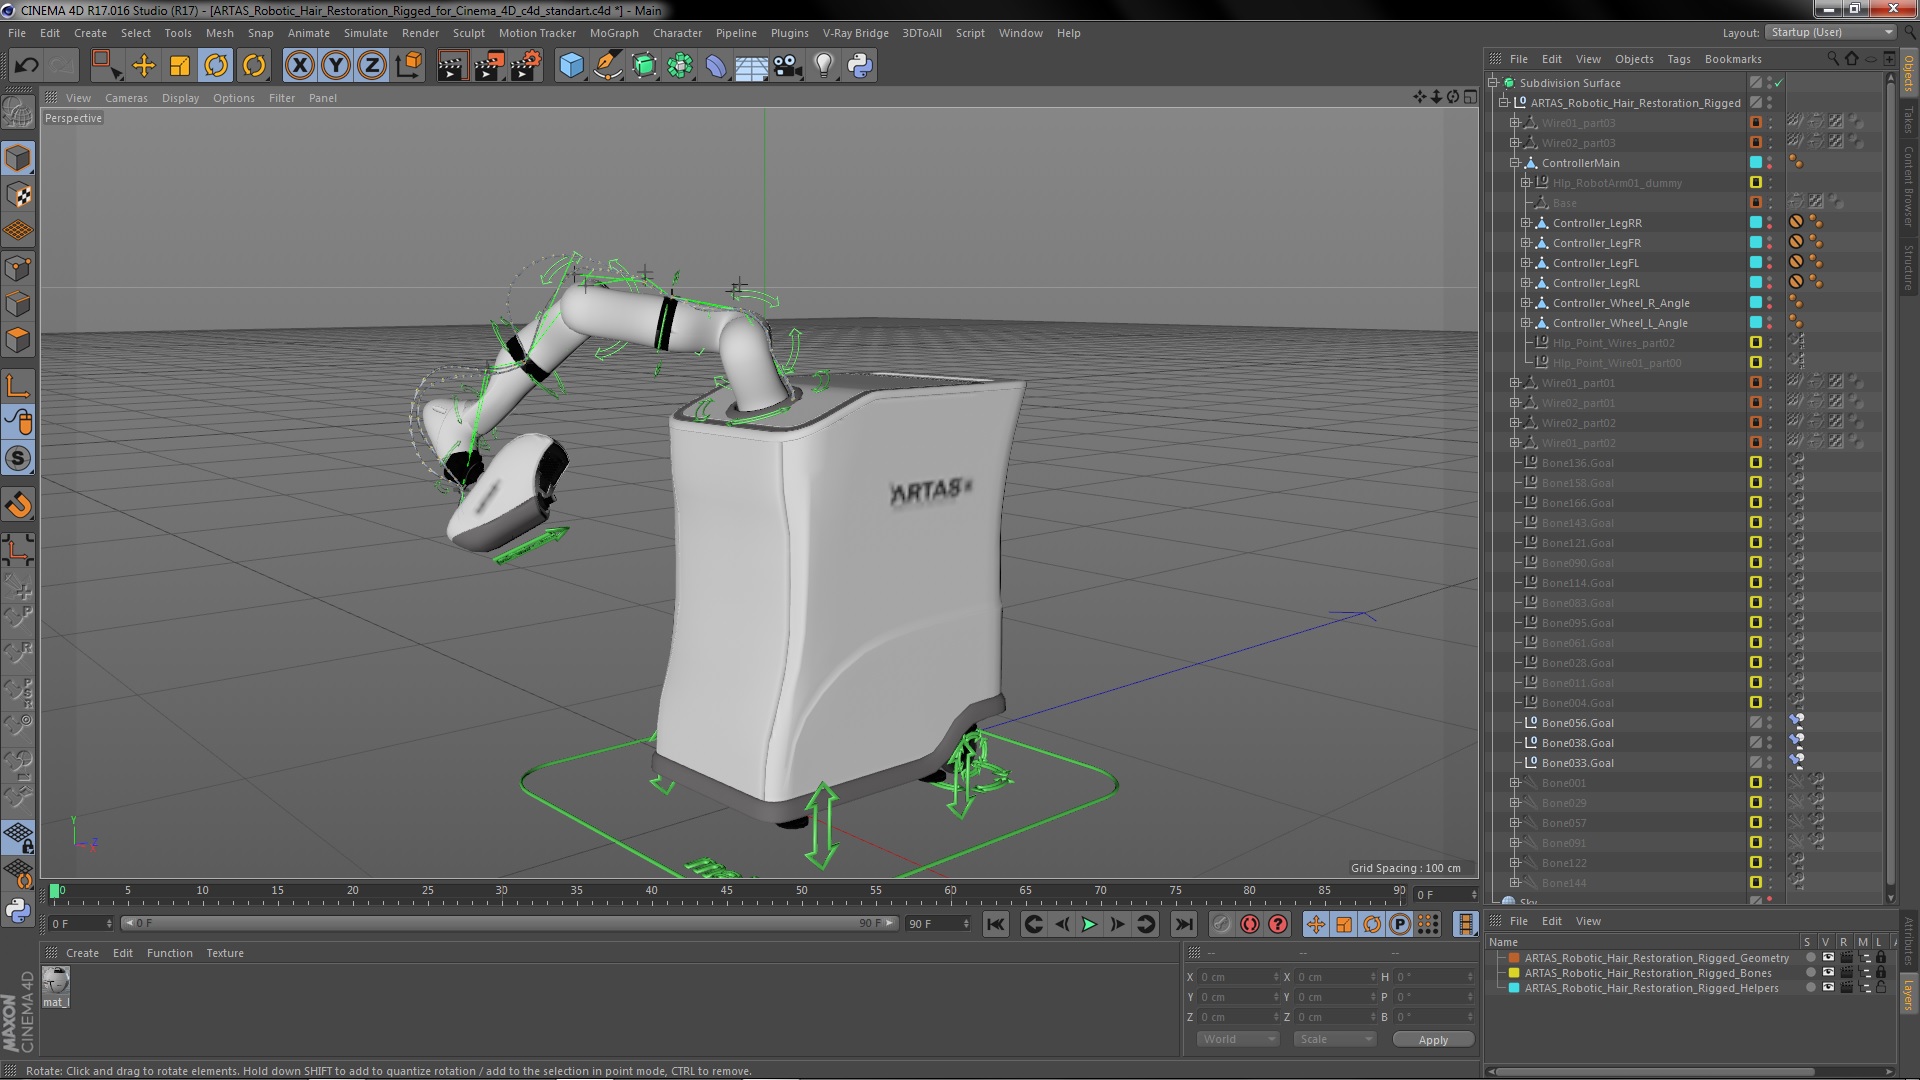The width and height of the screenshot is (1920, 1080).
Task: Open the Character menu
Action: point(677,33)
